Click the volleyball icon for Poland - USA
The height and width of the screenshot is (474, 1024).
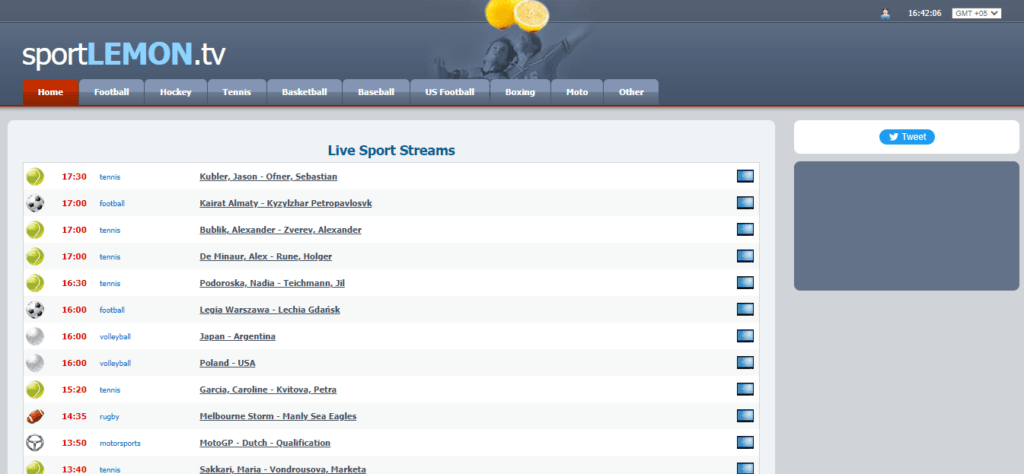click(35, 363)
